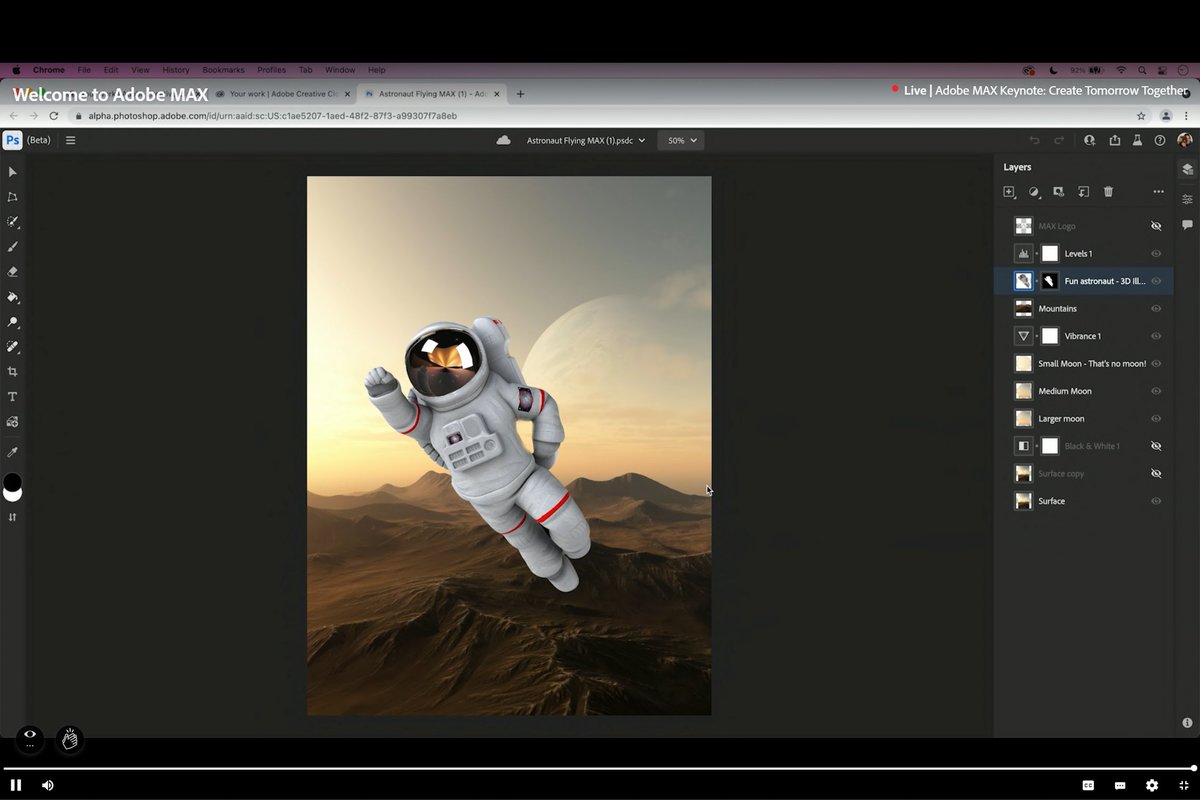The height and width of the screenshot is (800, 1200).
Task: Hide the Mountains layer
Action: [x=1156, y=309]
